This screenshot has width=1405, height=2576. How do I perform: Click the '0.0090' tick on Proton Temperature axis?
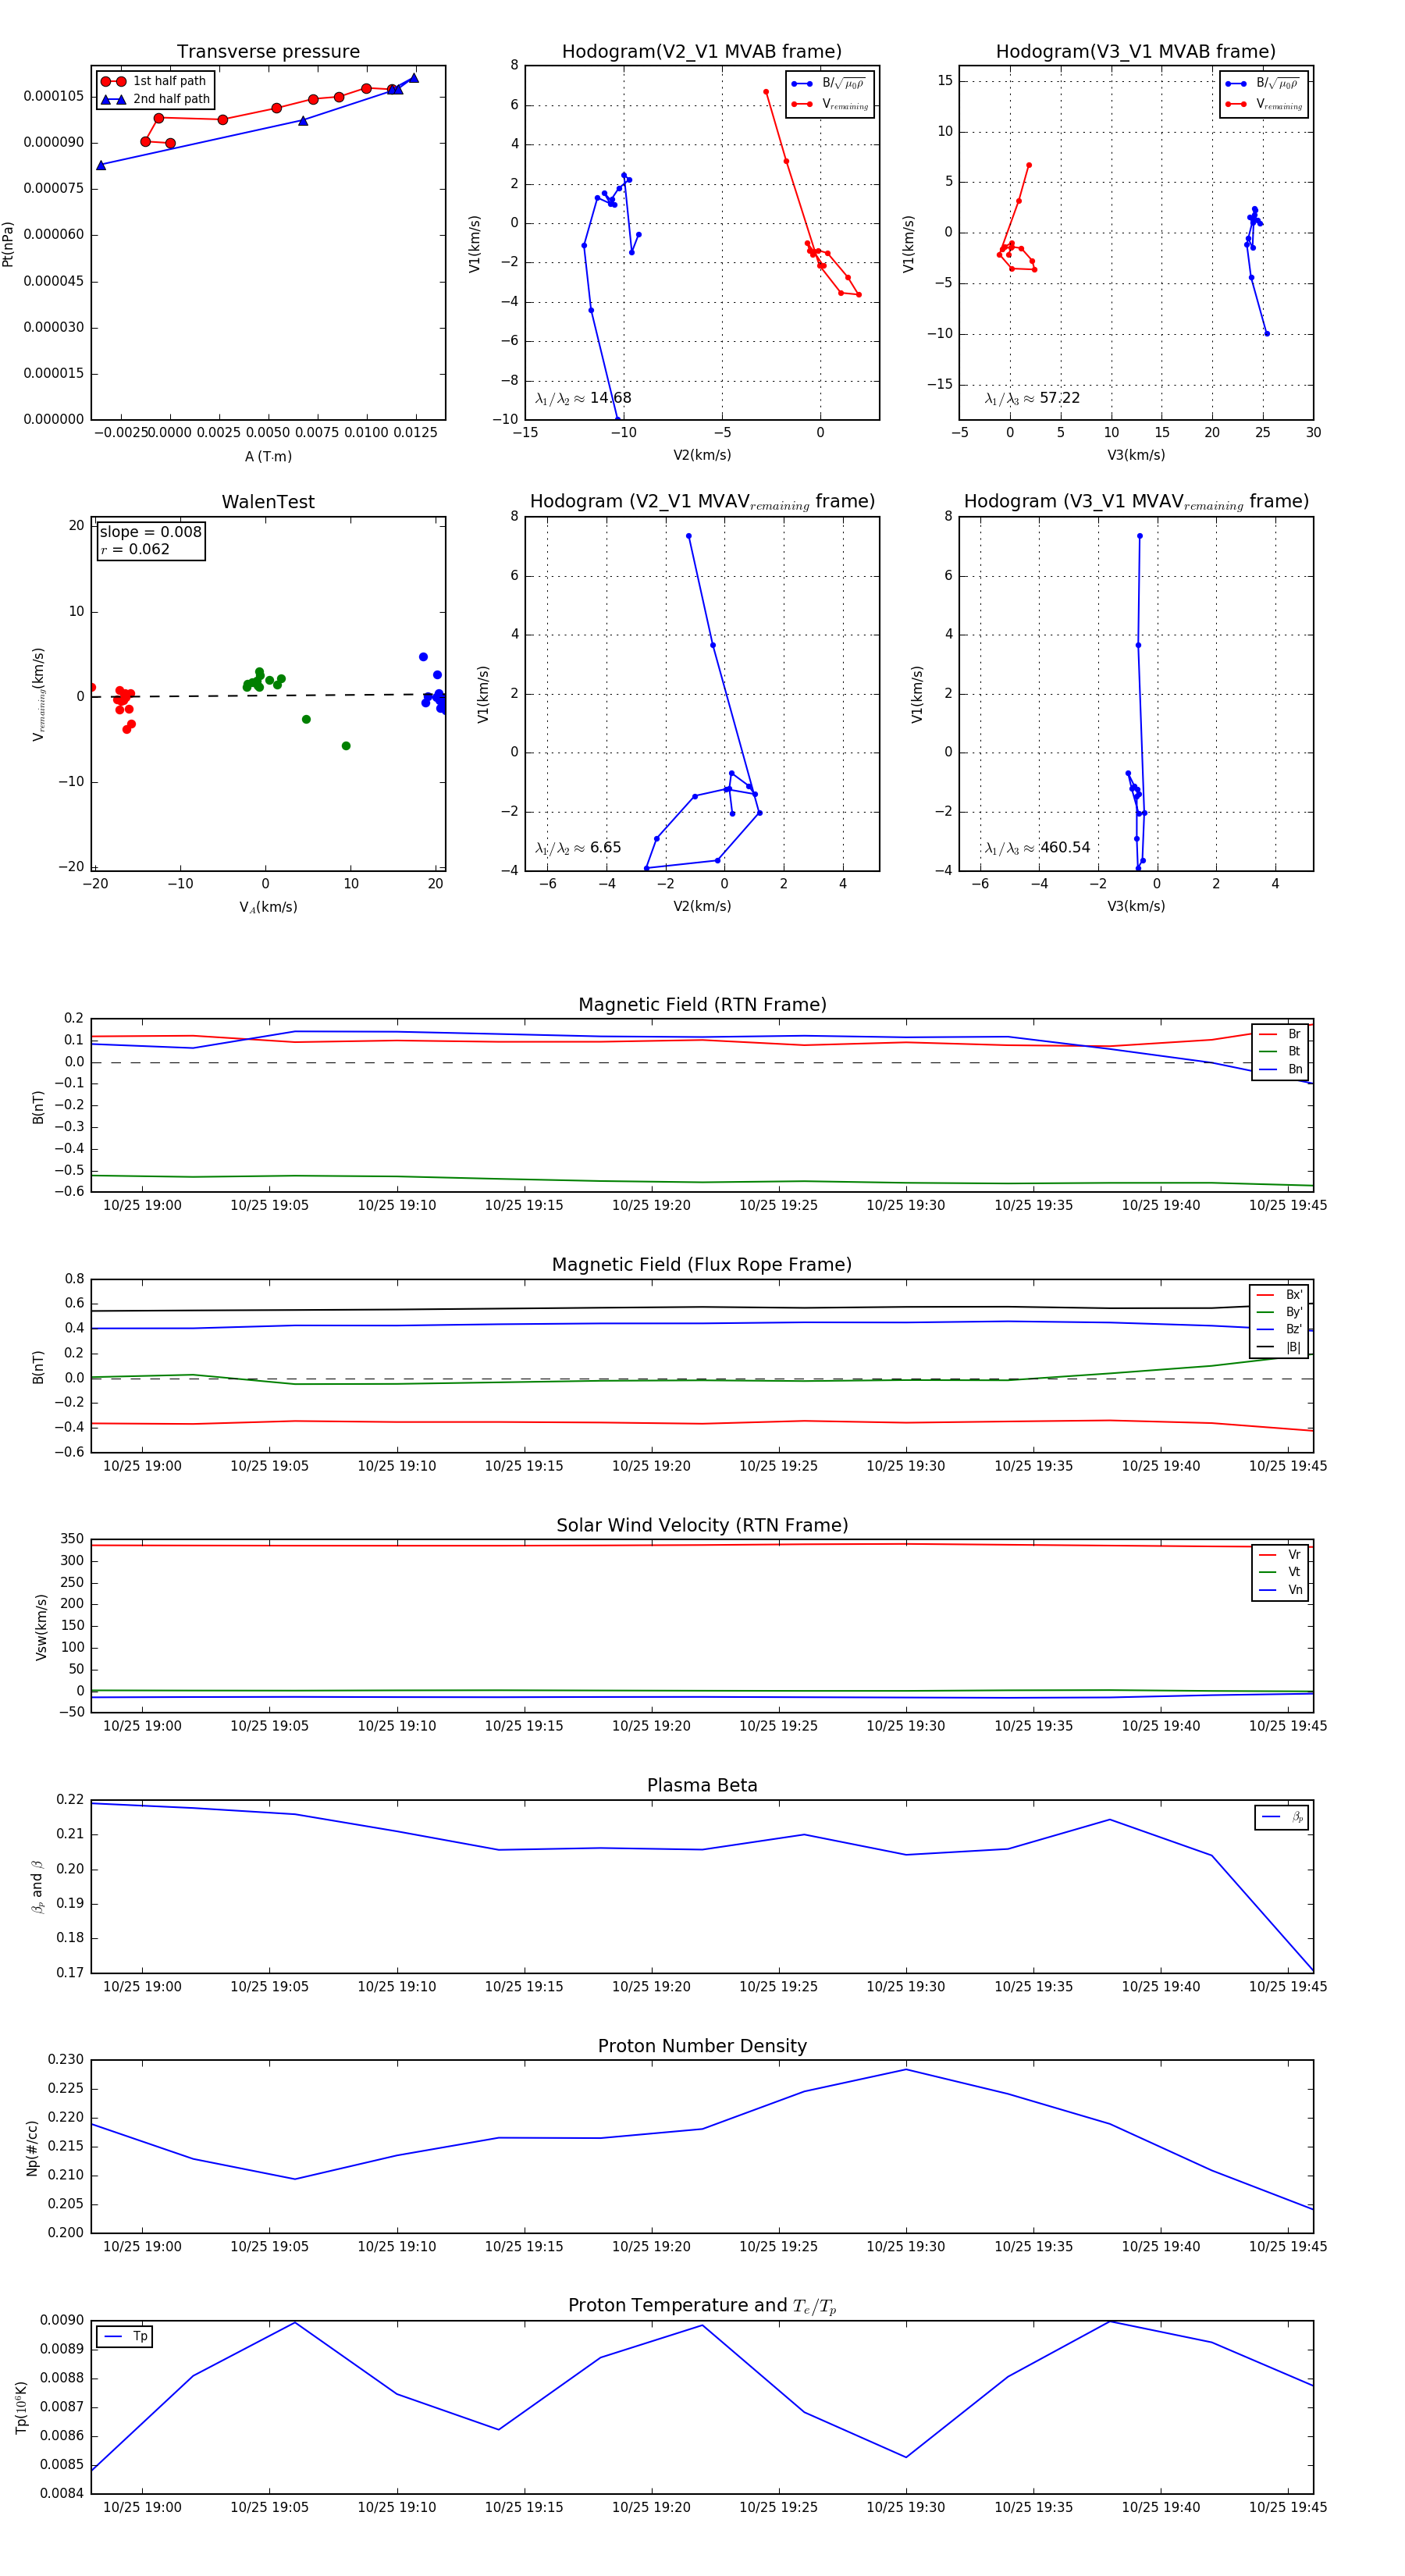coord(62,2320)
